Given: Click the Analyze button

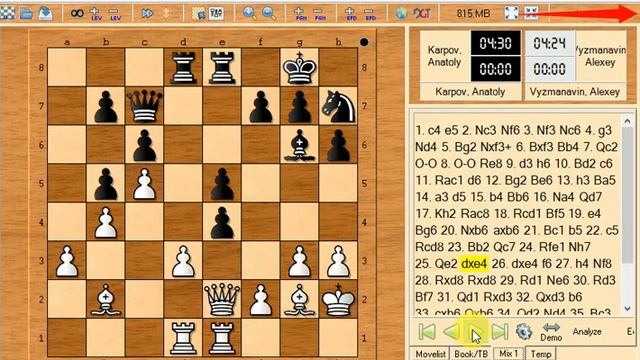Looking at the screenshot, I should [587, 331].
